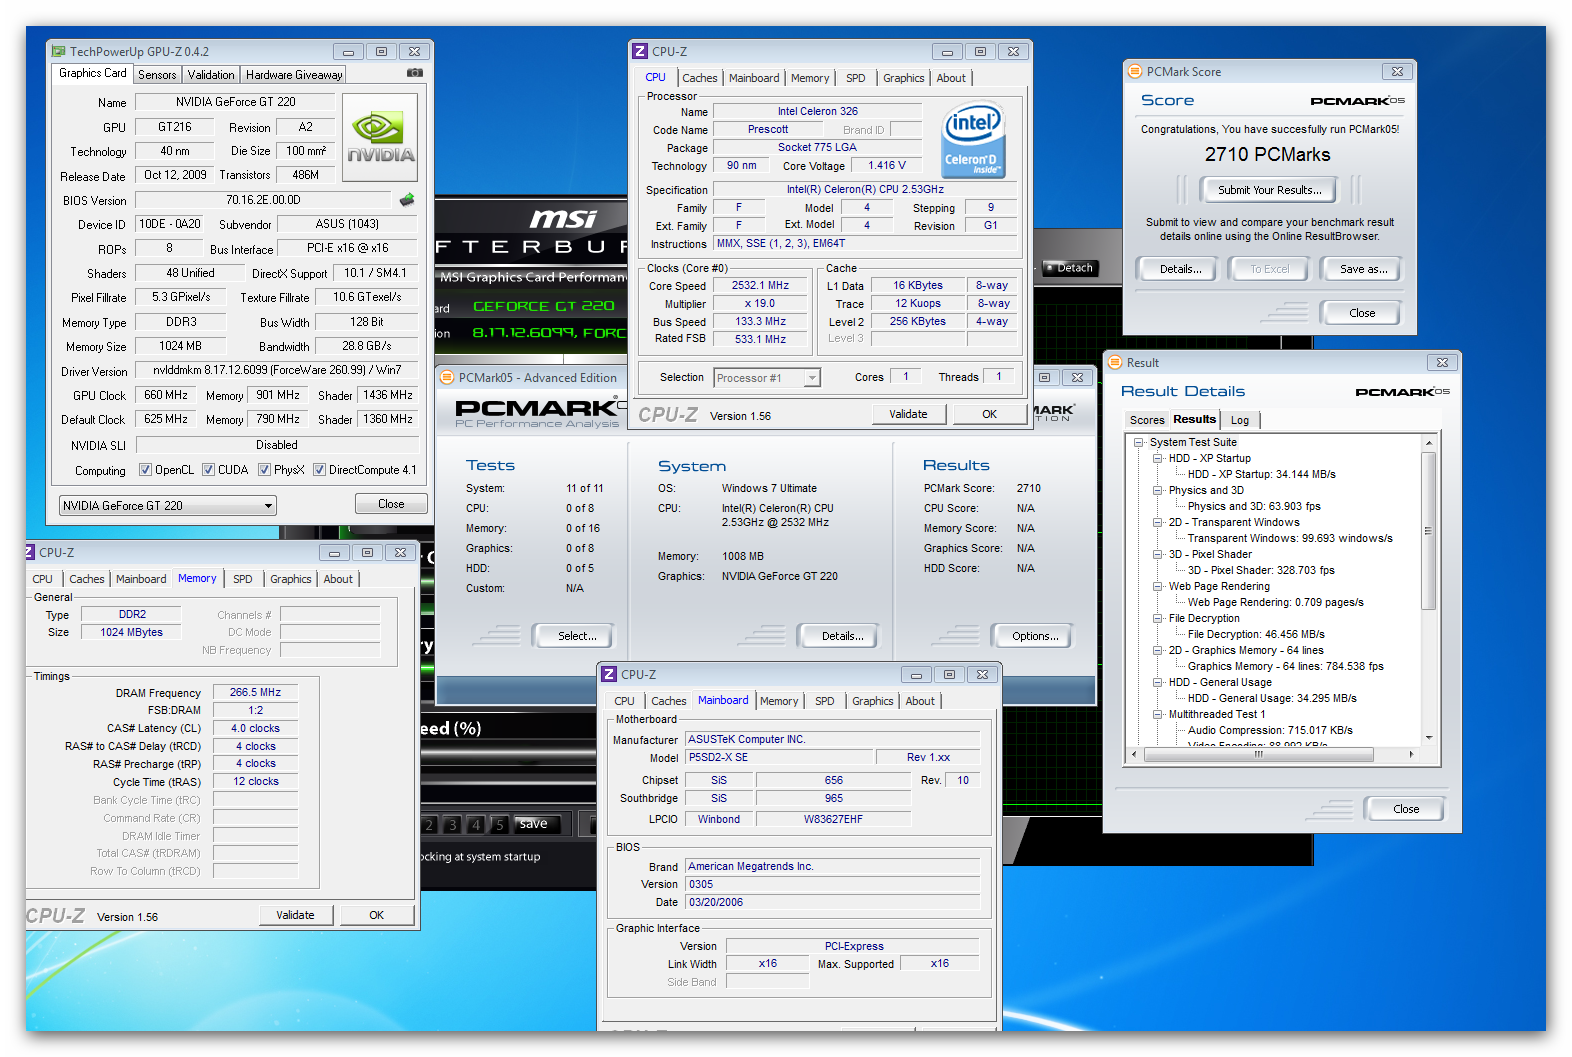The height and width of the screenshot is (1057, 1572).
Task: Click the Result window title icon
Action: (x=1115, y=362)
